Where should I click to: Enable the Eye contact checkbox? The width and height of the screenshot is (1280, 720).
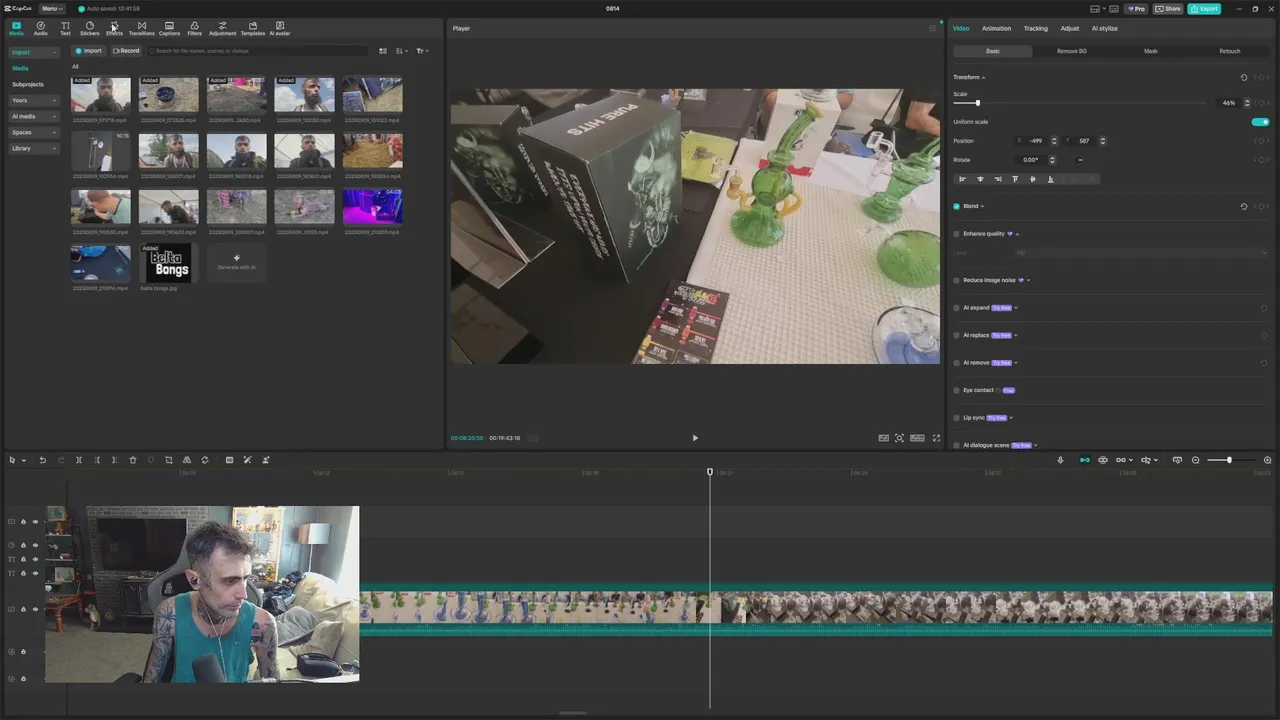coord(956,390)
